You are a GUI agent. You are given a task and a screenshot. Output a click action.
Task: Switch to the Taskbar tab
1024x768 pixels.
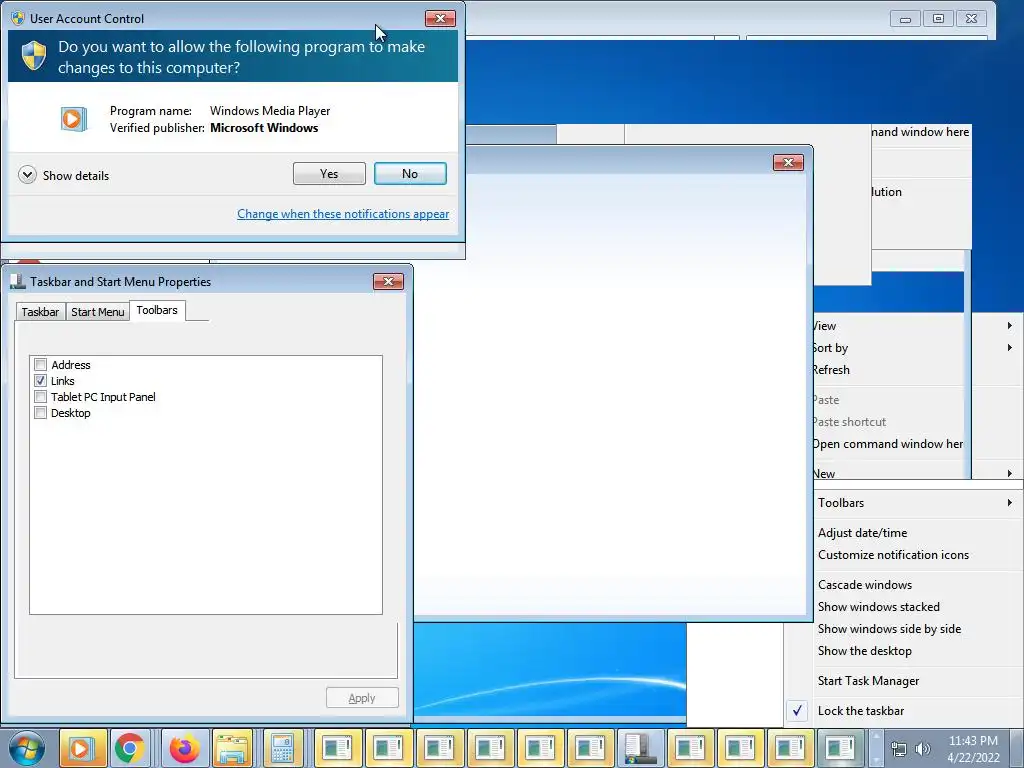[x=40, y=312]
